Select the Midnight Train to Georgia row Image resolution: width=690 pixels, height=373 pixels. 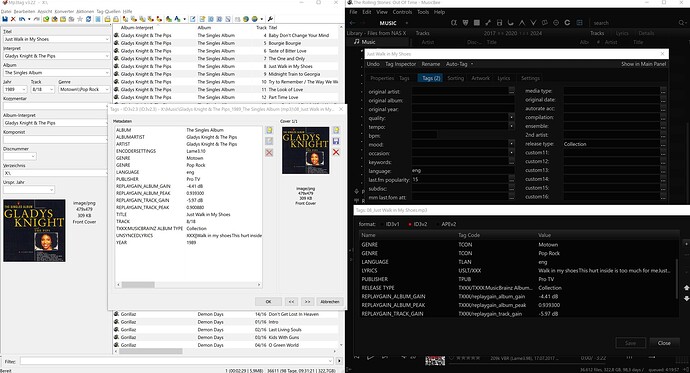coord(226,74)
